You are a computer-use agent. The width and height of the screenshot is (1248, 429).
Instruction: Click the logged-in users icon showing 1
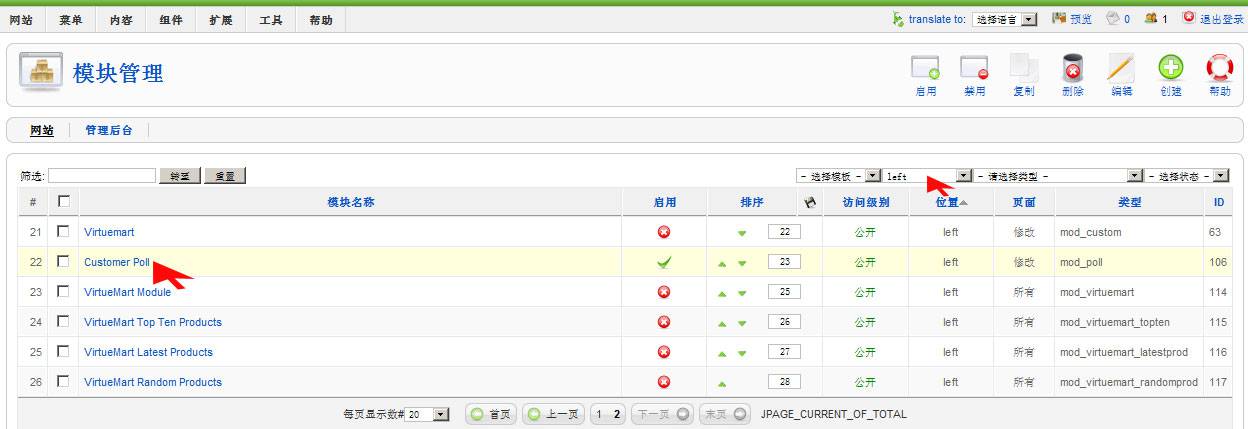(1150, 18)
